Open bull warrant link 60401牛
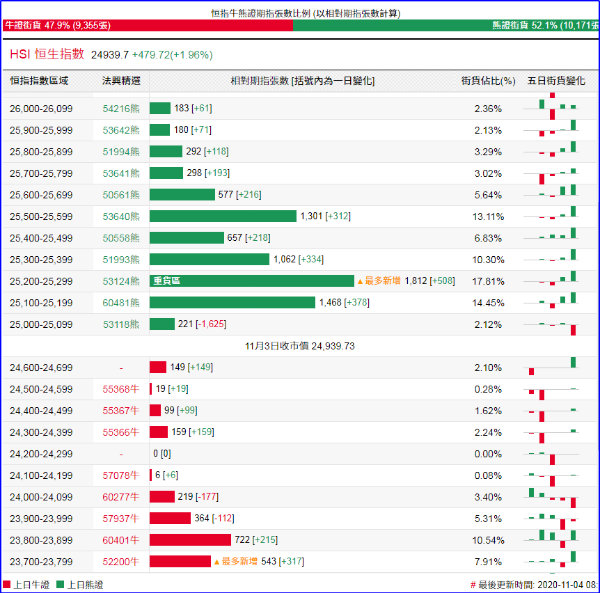This screenshot has width=600, height=593. point(121,541)
